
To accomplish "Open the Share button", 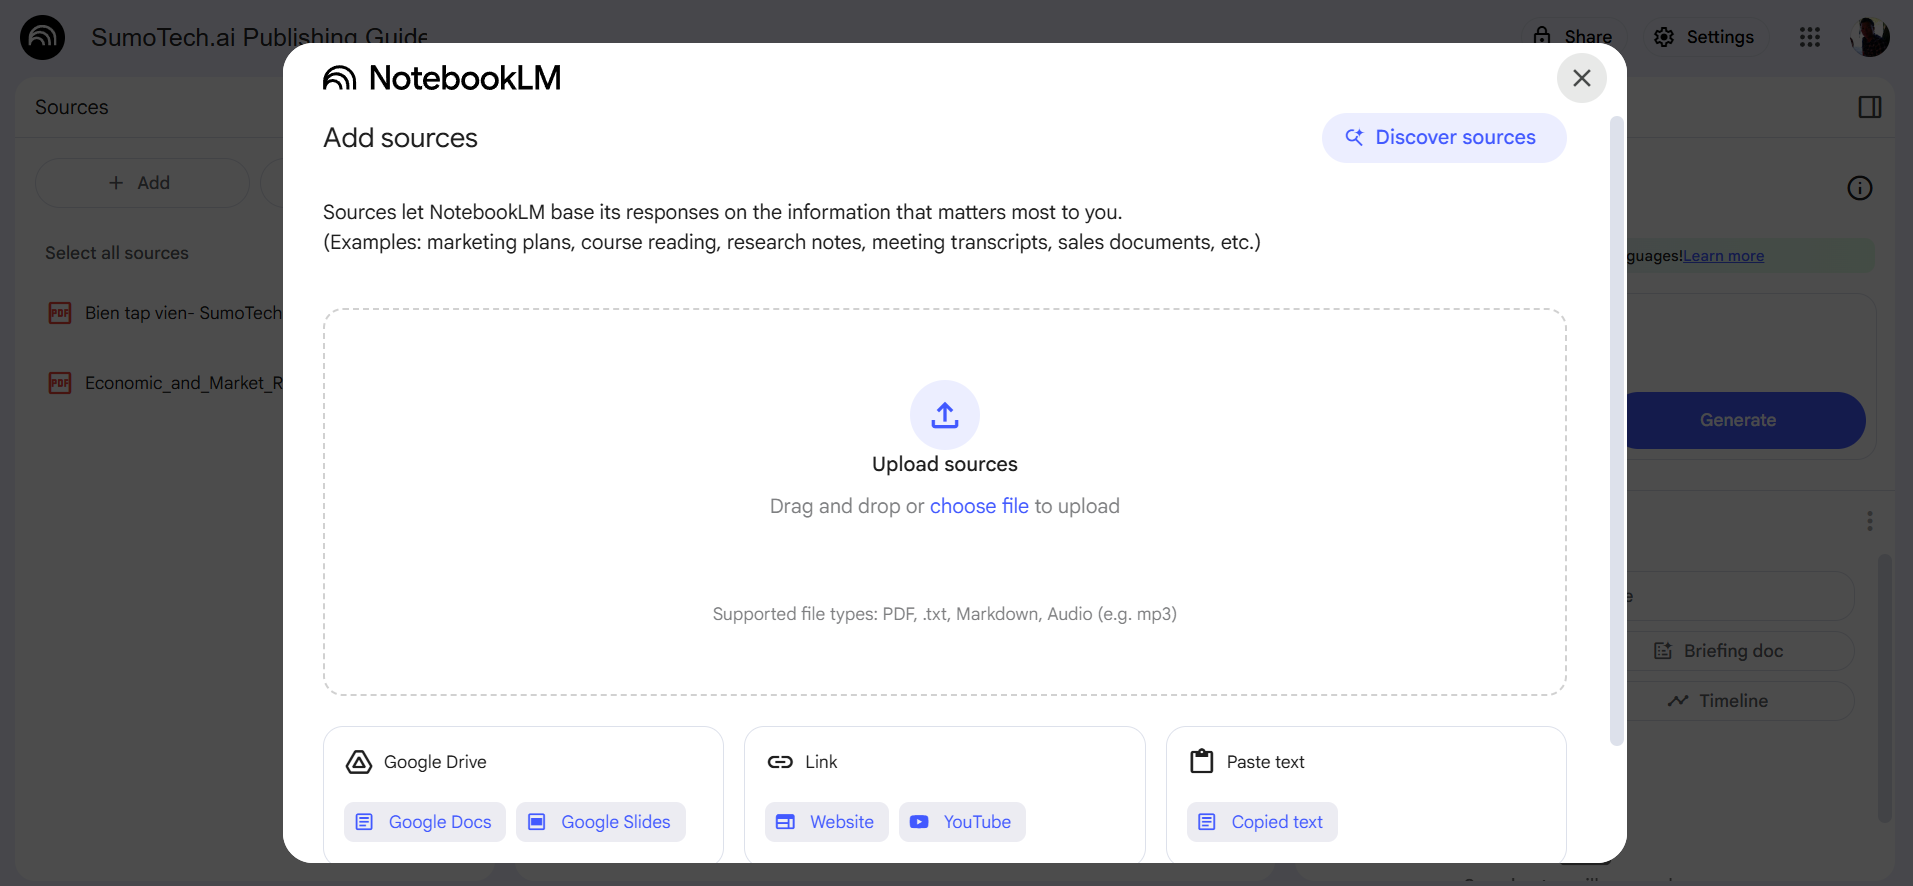I will click(1573, 37).
